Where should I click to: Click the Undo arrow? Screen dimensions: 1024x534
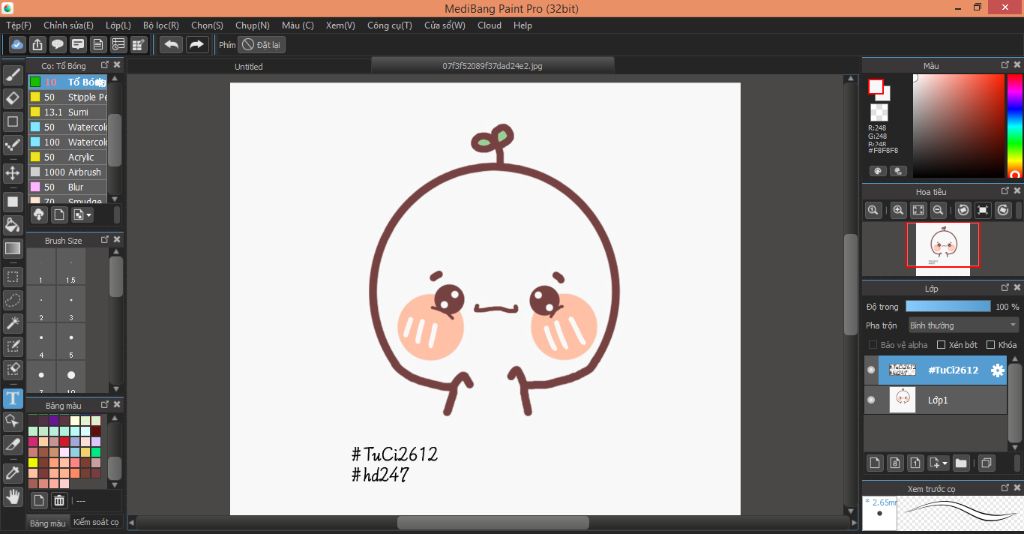(x=171, y=44)
